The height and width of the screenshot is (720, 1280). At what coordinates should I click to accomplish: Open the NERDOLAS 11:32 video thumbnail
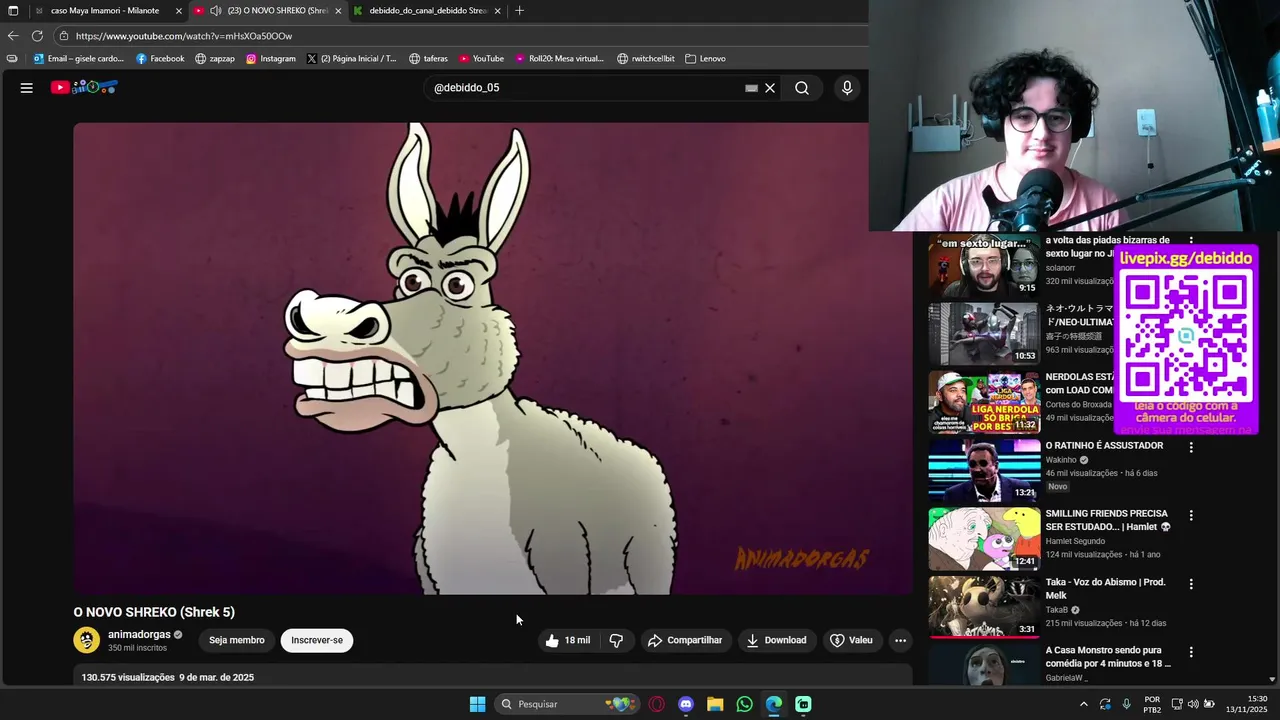coord(984,402)
